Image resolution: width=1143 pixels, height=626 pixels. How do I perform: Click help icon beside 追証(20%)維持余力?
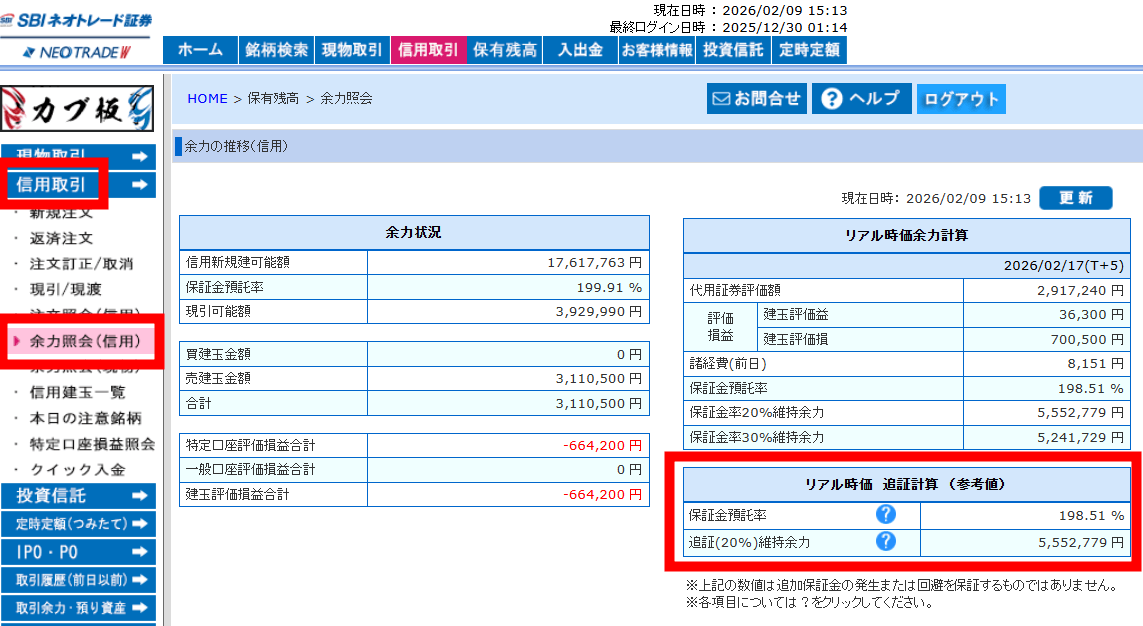click(885, 542)
